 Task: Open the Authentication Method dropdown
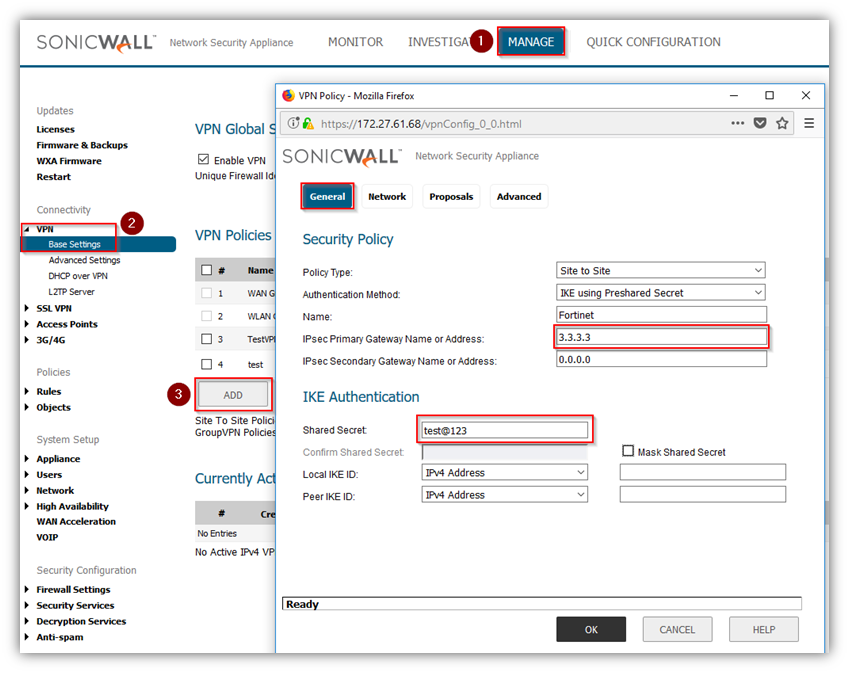point(661,292)
